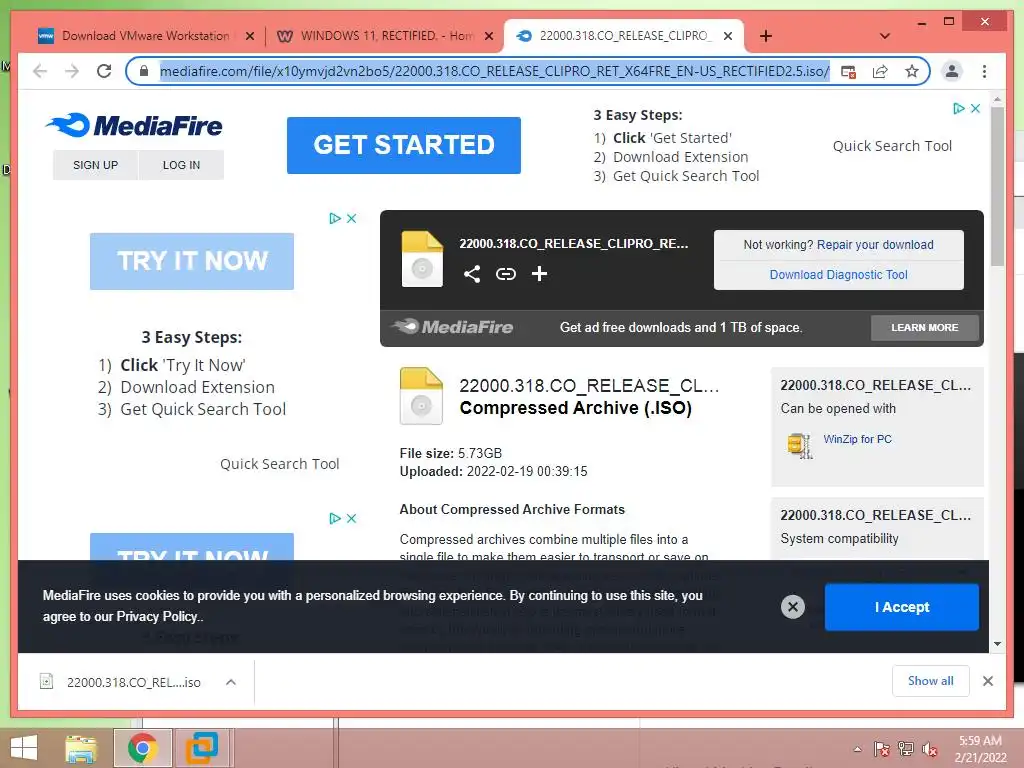Close the downloads bar
The height and width of the screenshot is (768, 1024).
point(988,681)
